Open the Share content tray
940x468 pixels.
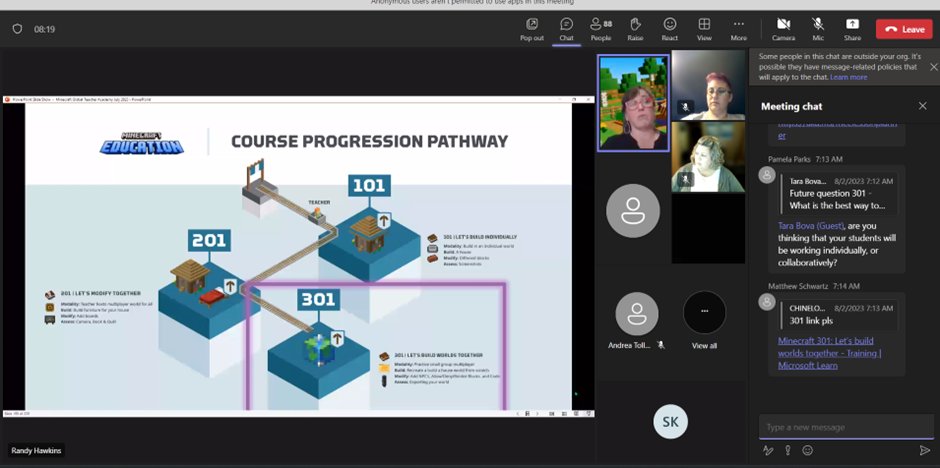click(852, 29)
